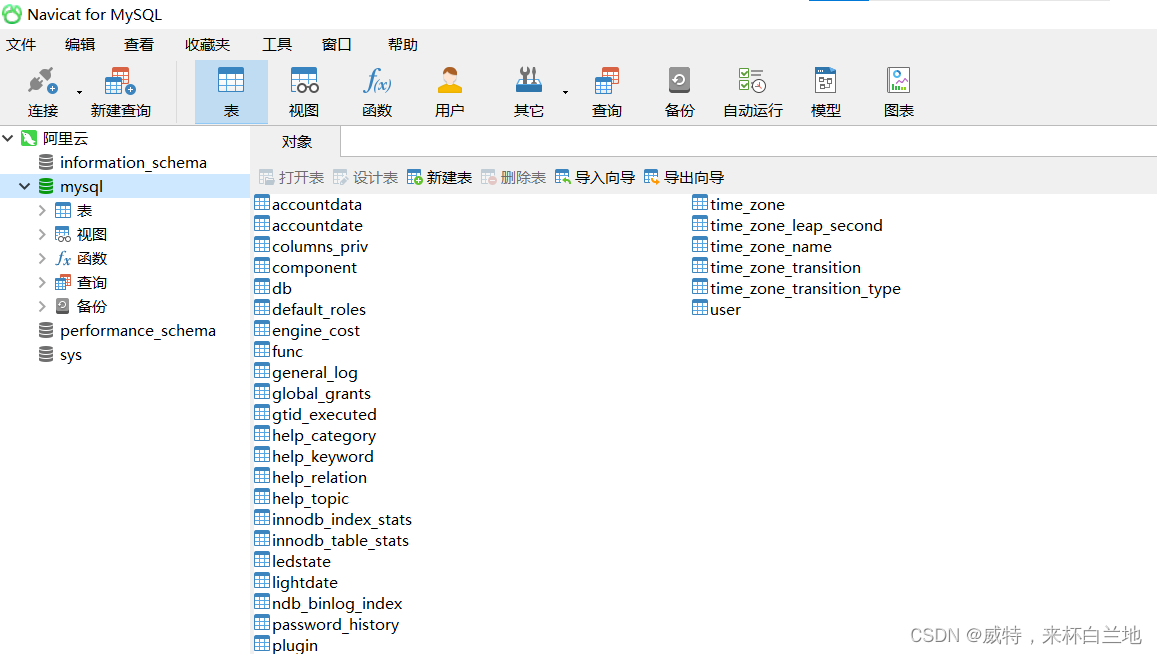
Task: Click the 打开表 button
Action: pos(291,177)
